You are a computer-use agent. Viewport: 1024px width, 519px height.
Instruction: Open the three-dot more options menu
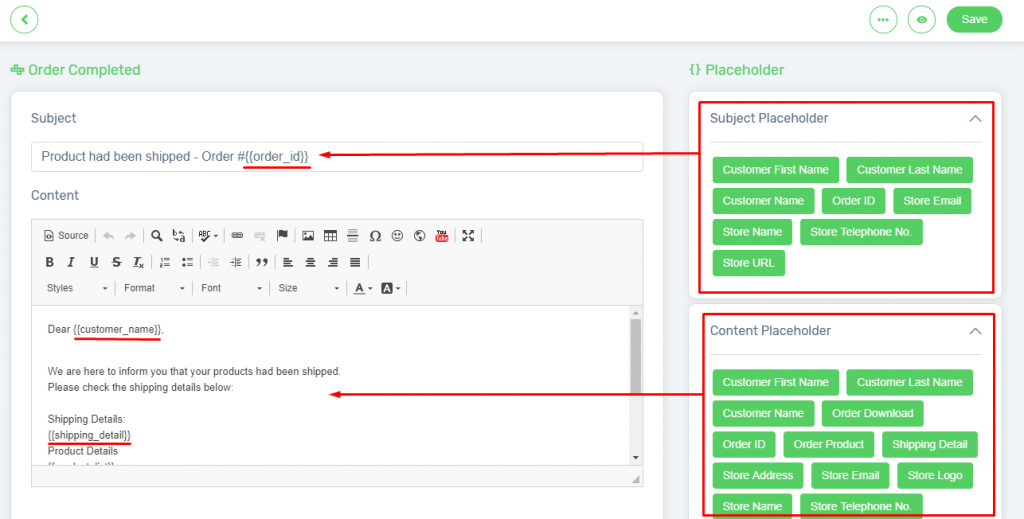[883, 19]
